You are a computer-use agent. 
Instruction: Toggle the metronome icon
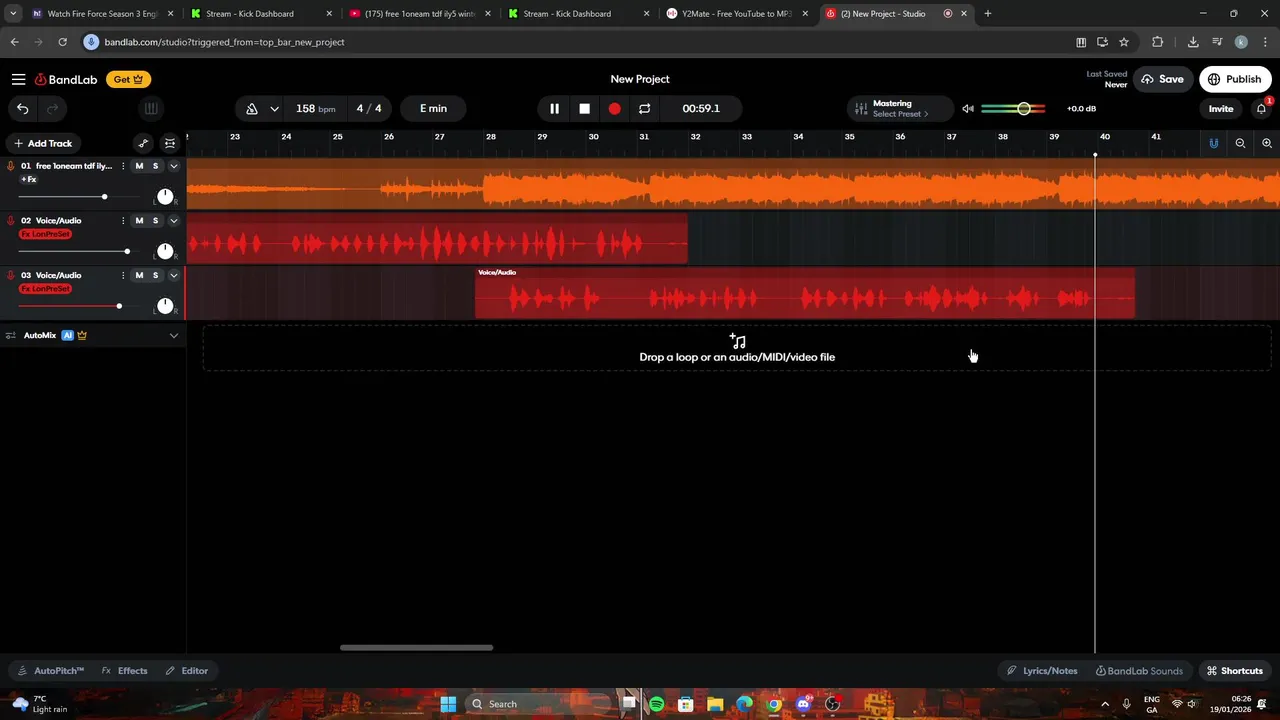click(x=252, y=108)
